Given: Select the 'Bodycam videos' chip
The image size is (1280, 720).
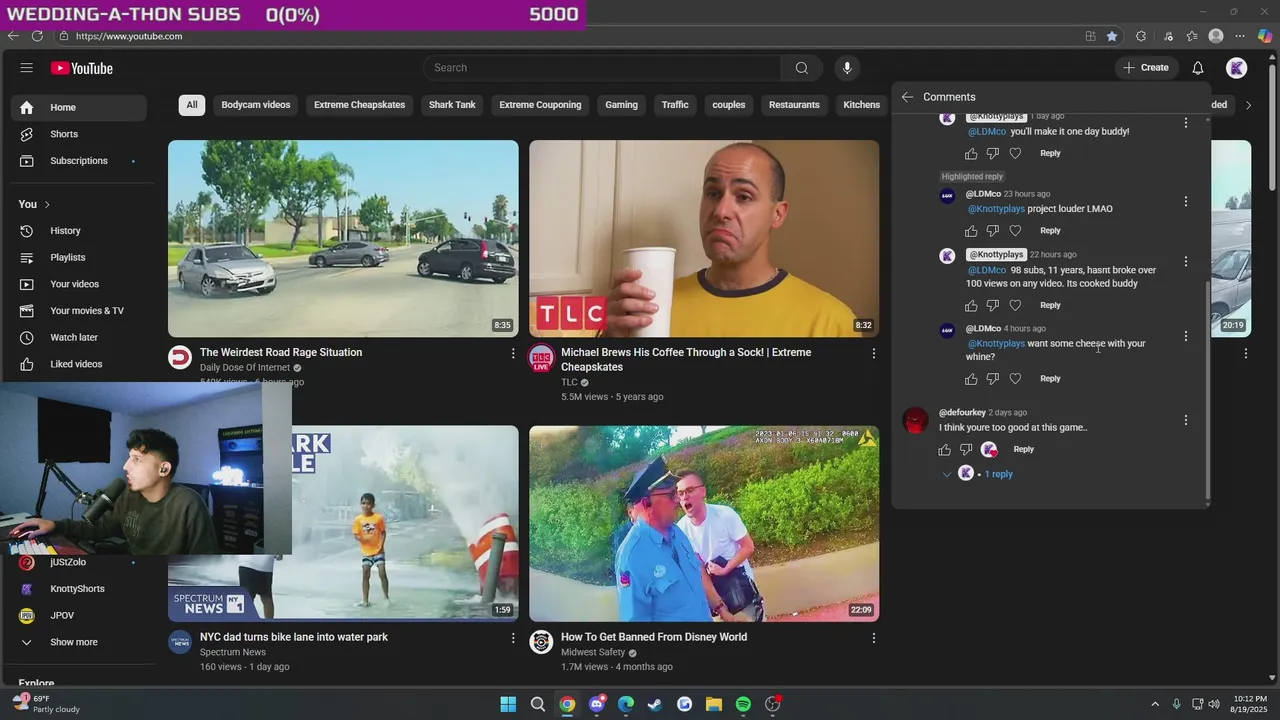Looking at the screenshot, I should [x=256, y=105].
